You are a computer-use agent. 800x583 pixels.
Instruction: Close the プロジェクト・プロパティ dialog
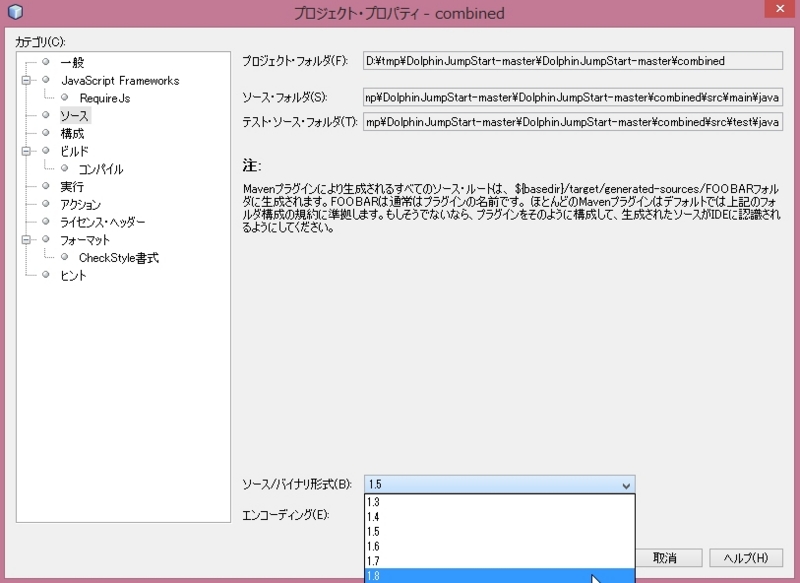[780, 9]
